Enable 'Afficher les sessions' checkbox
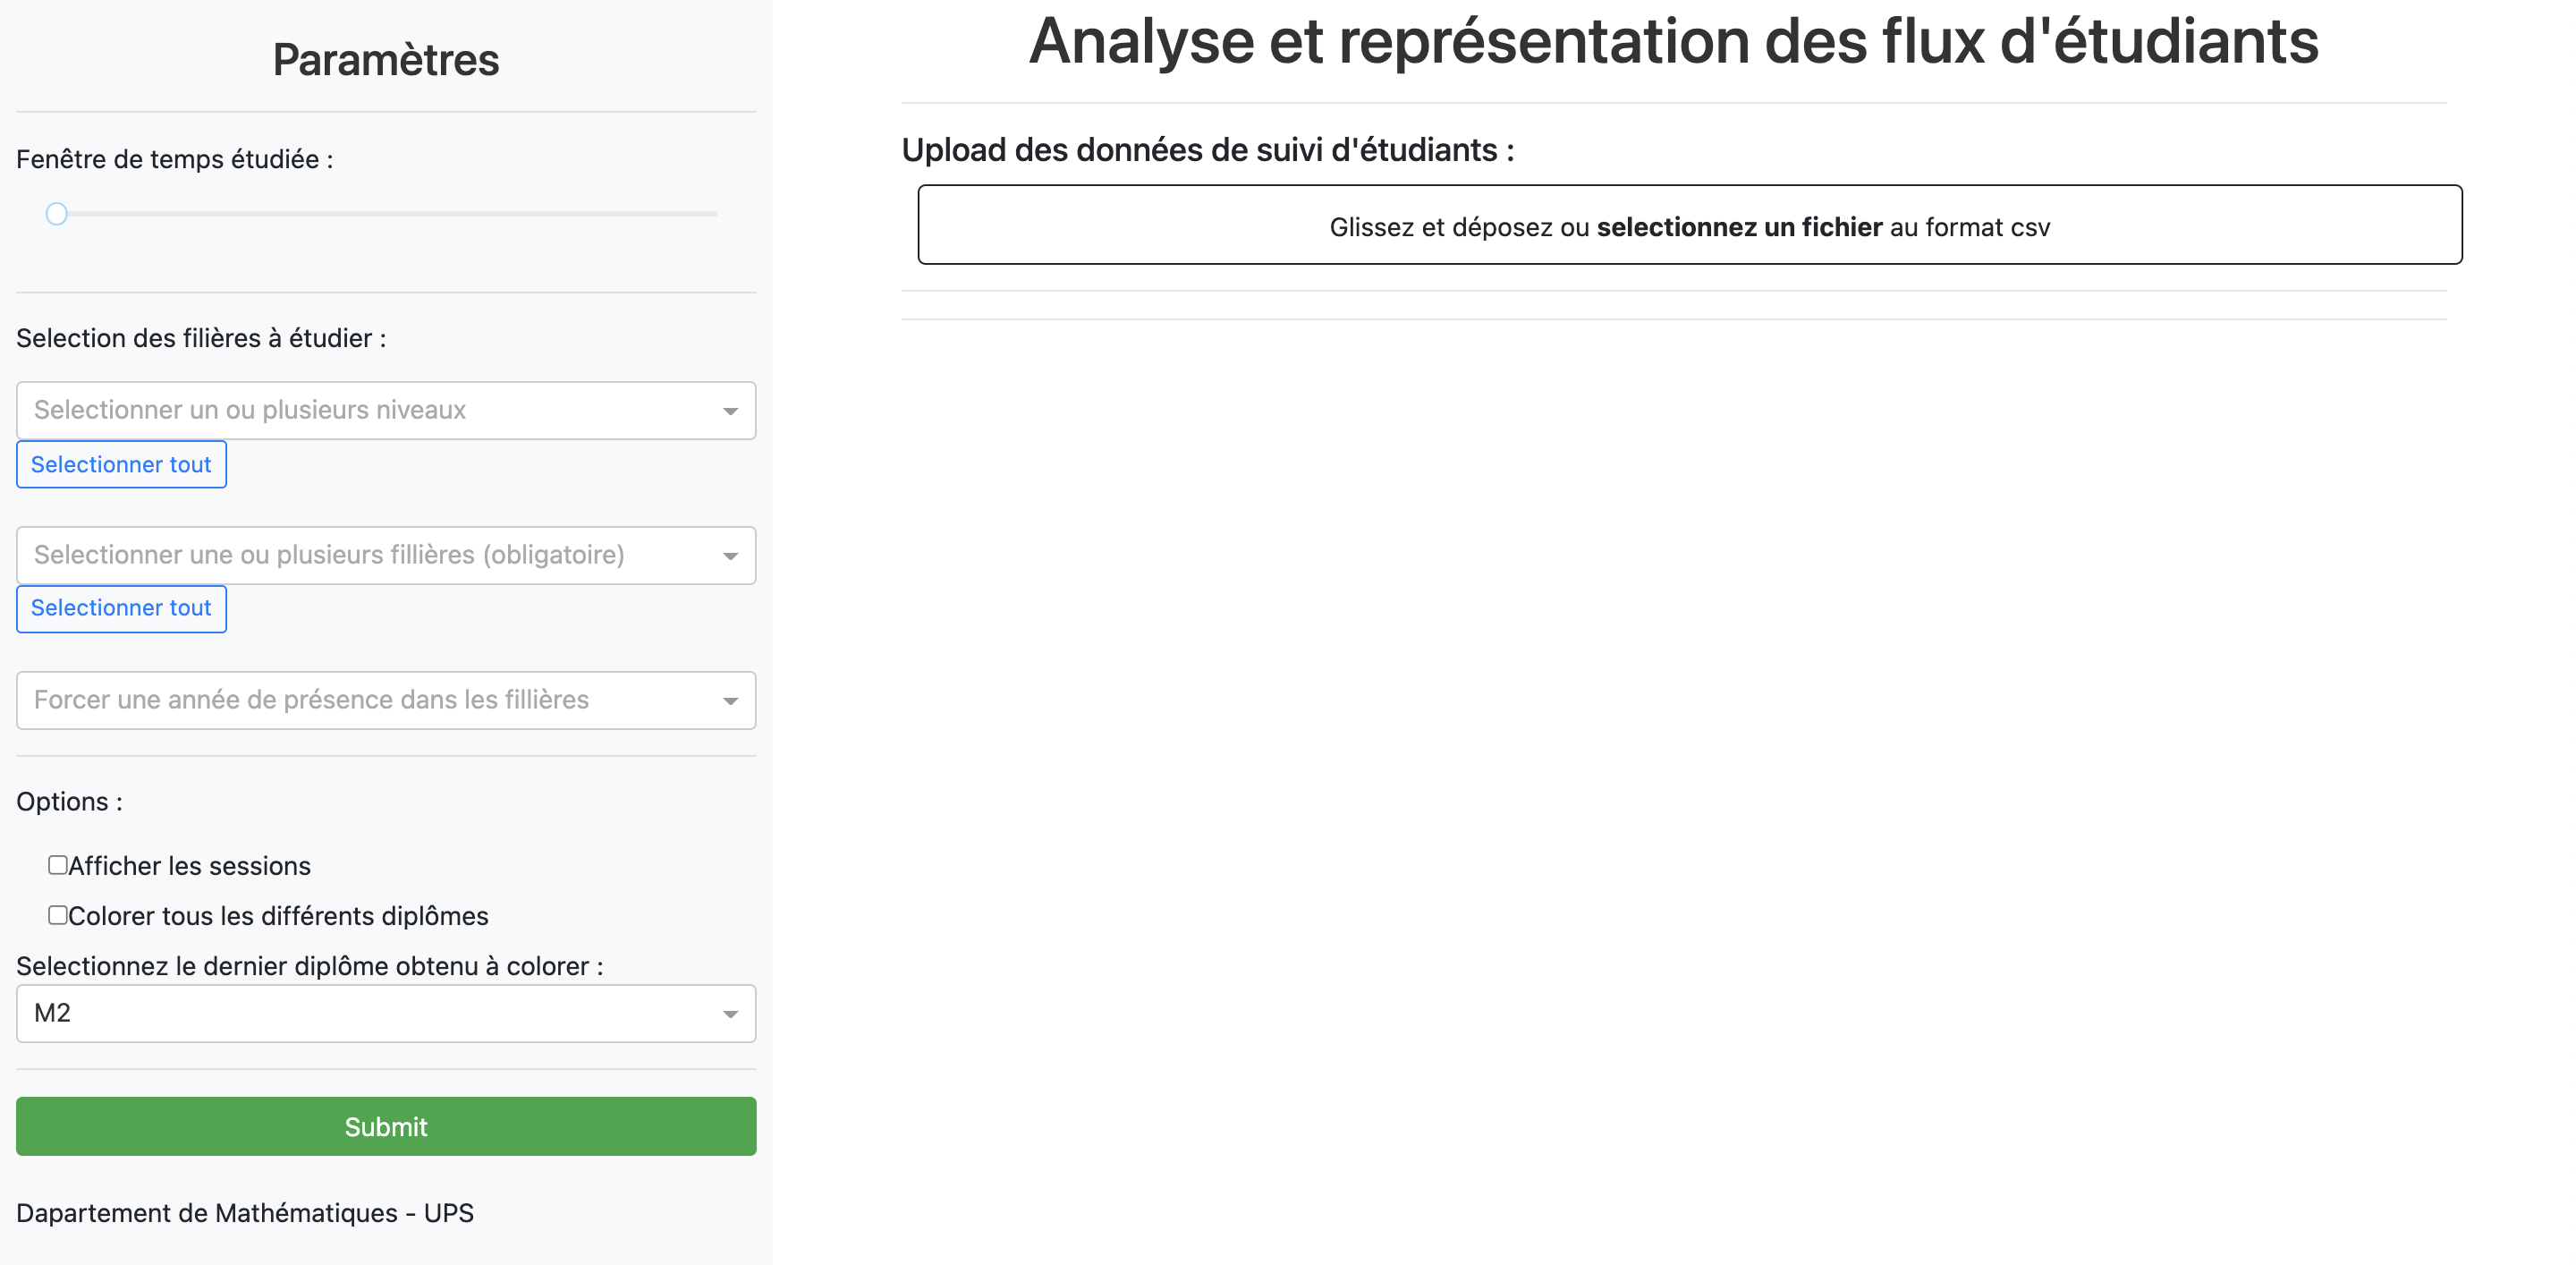2576x1265 pixels. coord(57,863)
